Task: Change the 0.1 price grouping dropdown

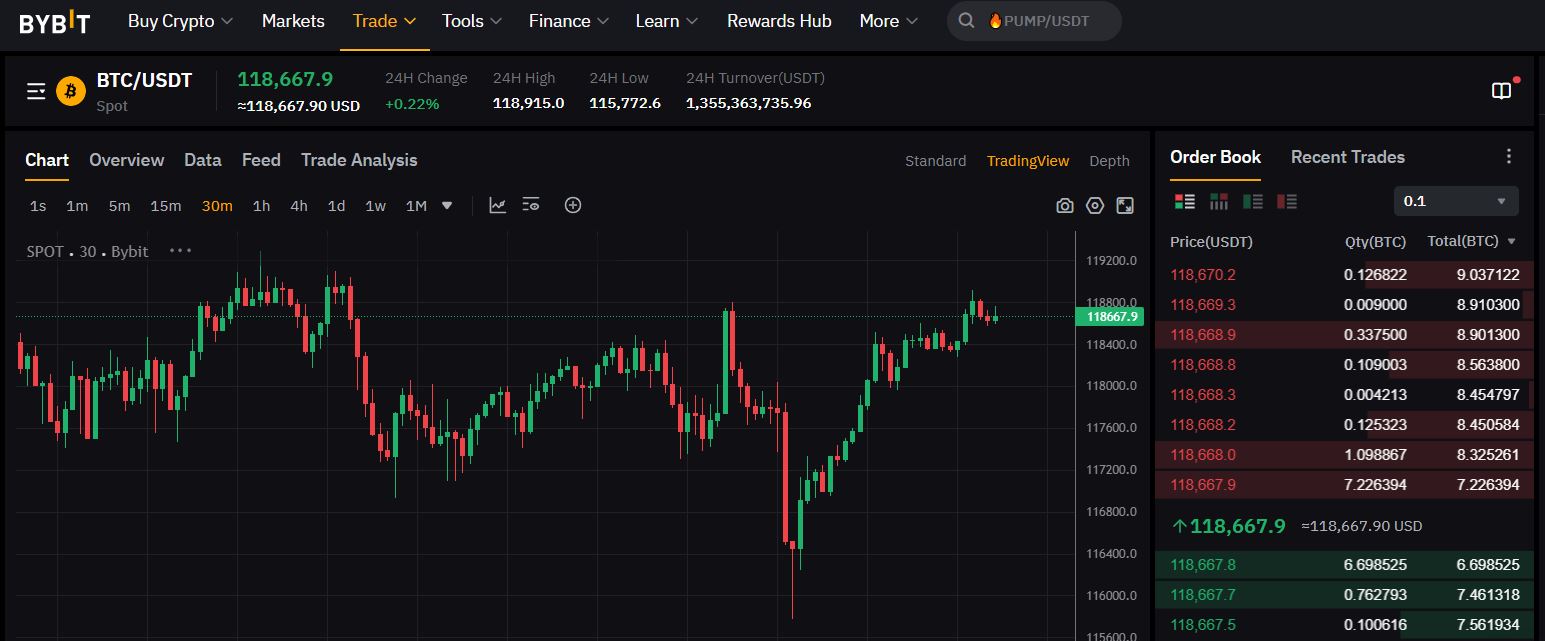Action: 1456,201
